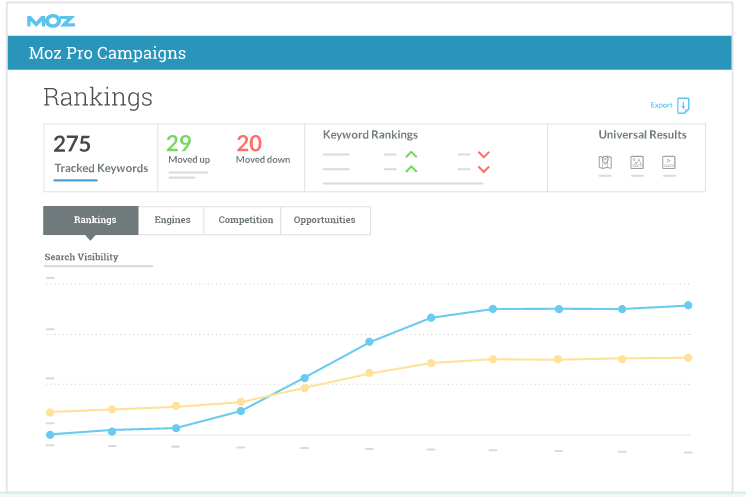746x497 pixels.
Task: Click the 29 Moved up figure
Action: [179, 143]
